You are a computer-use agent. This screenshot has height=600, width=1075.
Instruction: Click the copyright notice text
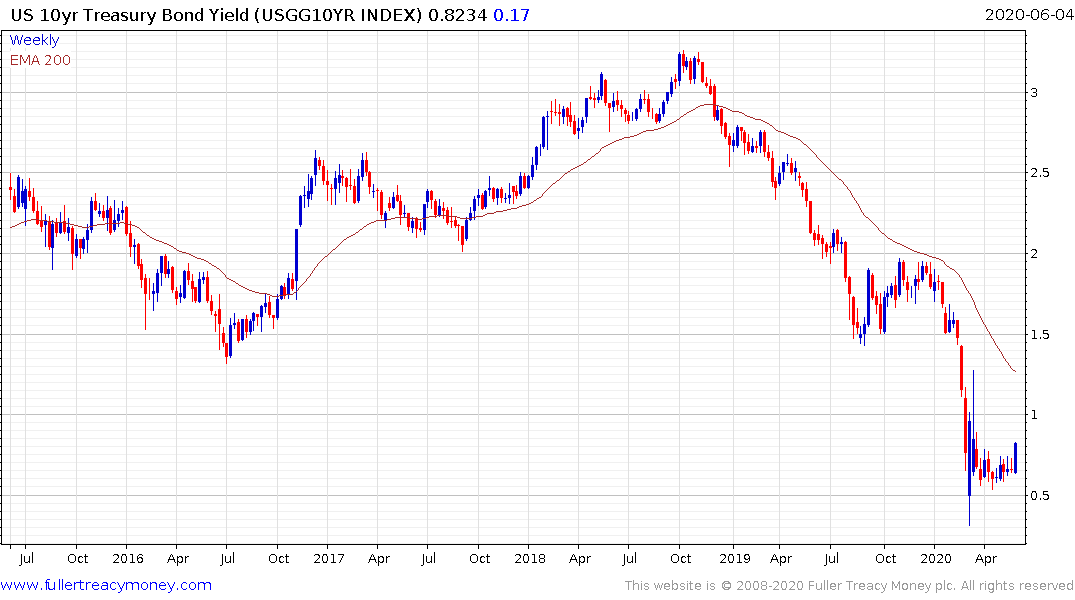pos(849,586)
